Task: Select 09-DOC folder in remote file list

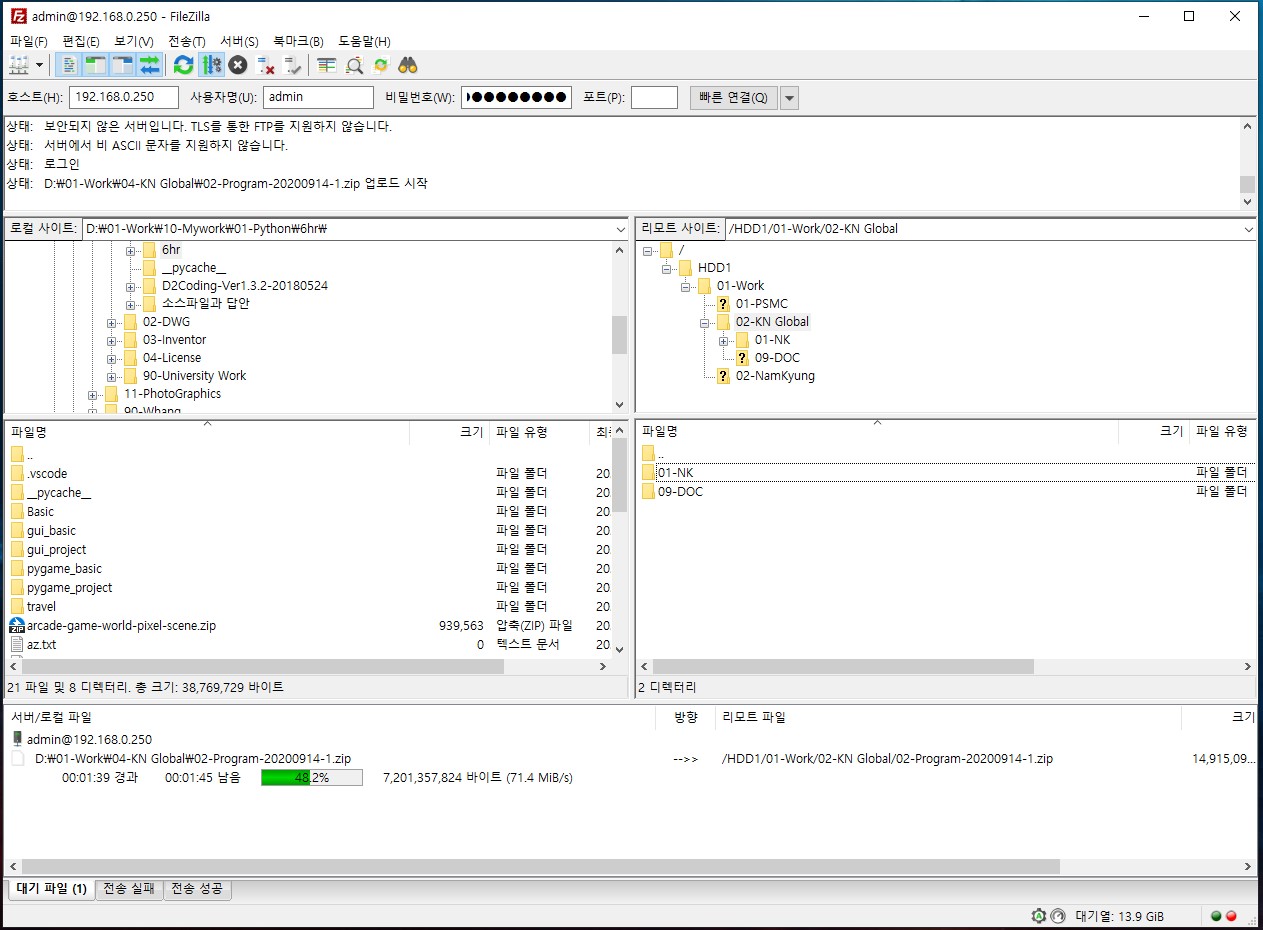Action: pos(680,492)
